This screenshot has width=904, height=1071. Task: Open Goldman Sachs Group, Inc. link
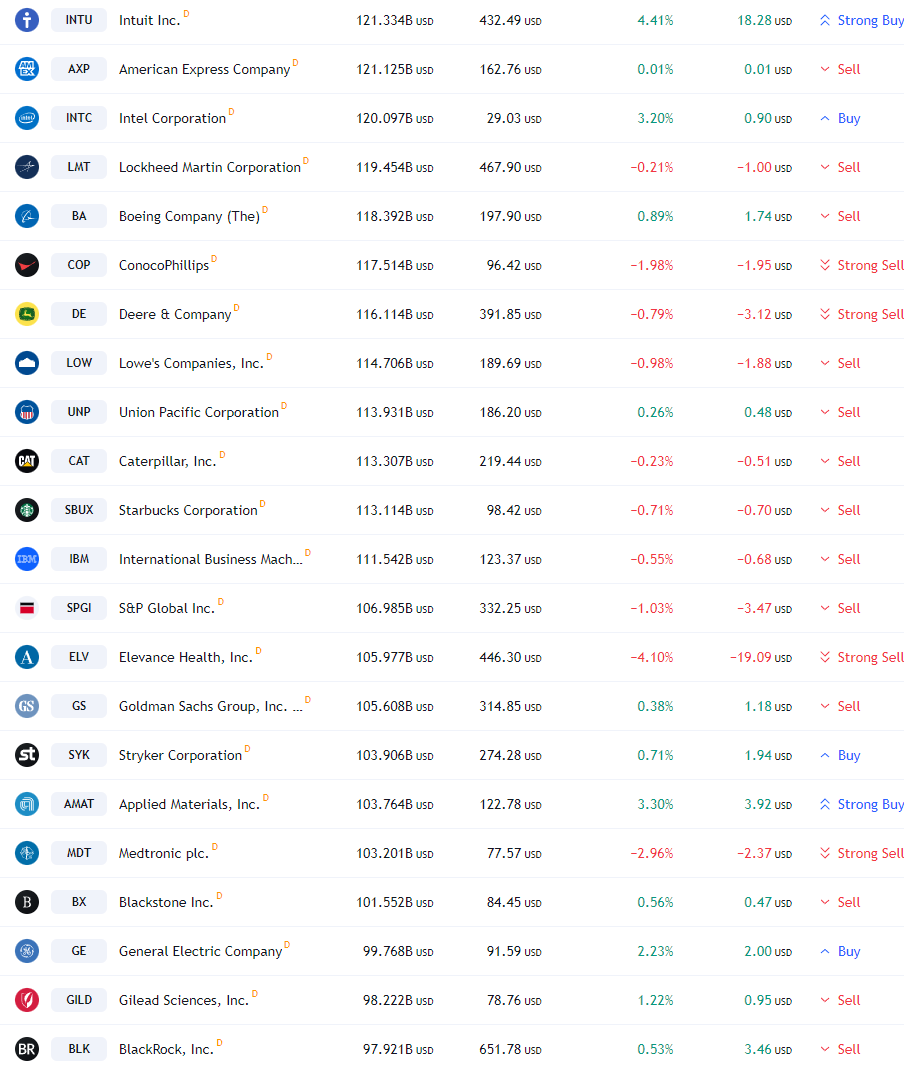tap(210, 706)
